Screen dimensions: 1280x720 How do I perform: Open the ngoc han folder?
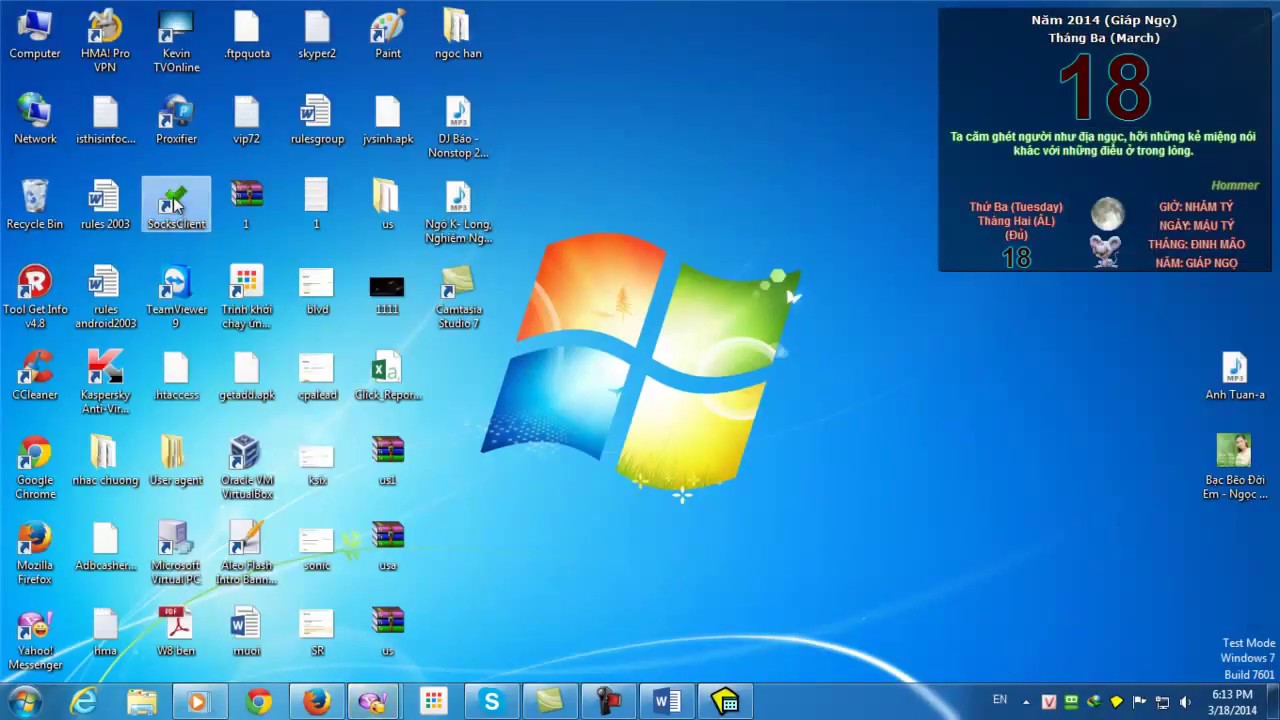[x=458, y=35]
